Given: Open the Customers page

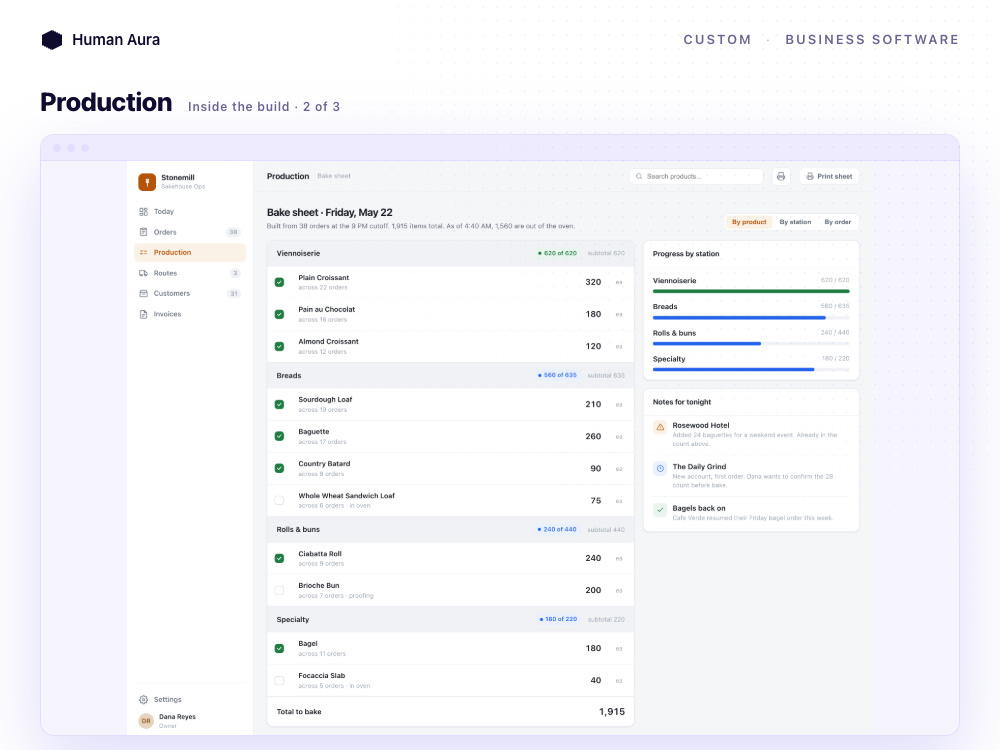Looking at the screenshot, I should (189, 293).
